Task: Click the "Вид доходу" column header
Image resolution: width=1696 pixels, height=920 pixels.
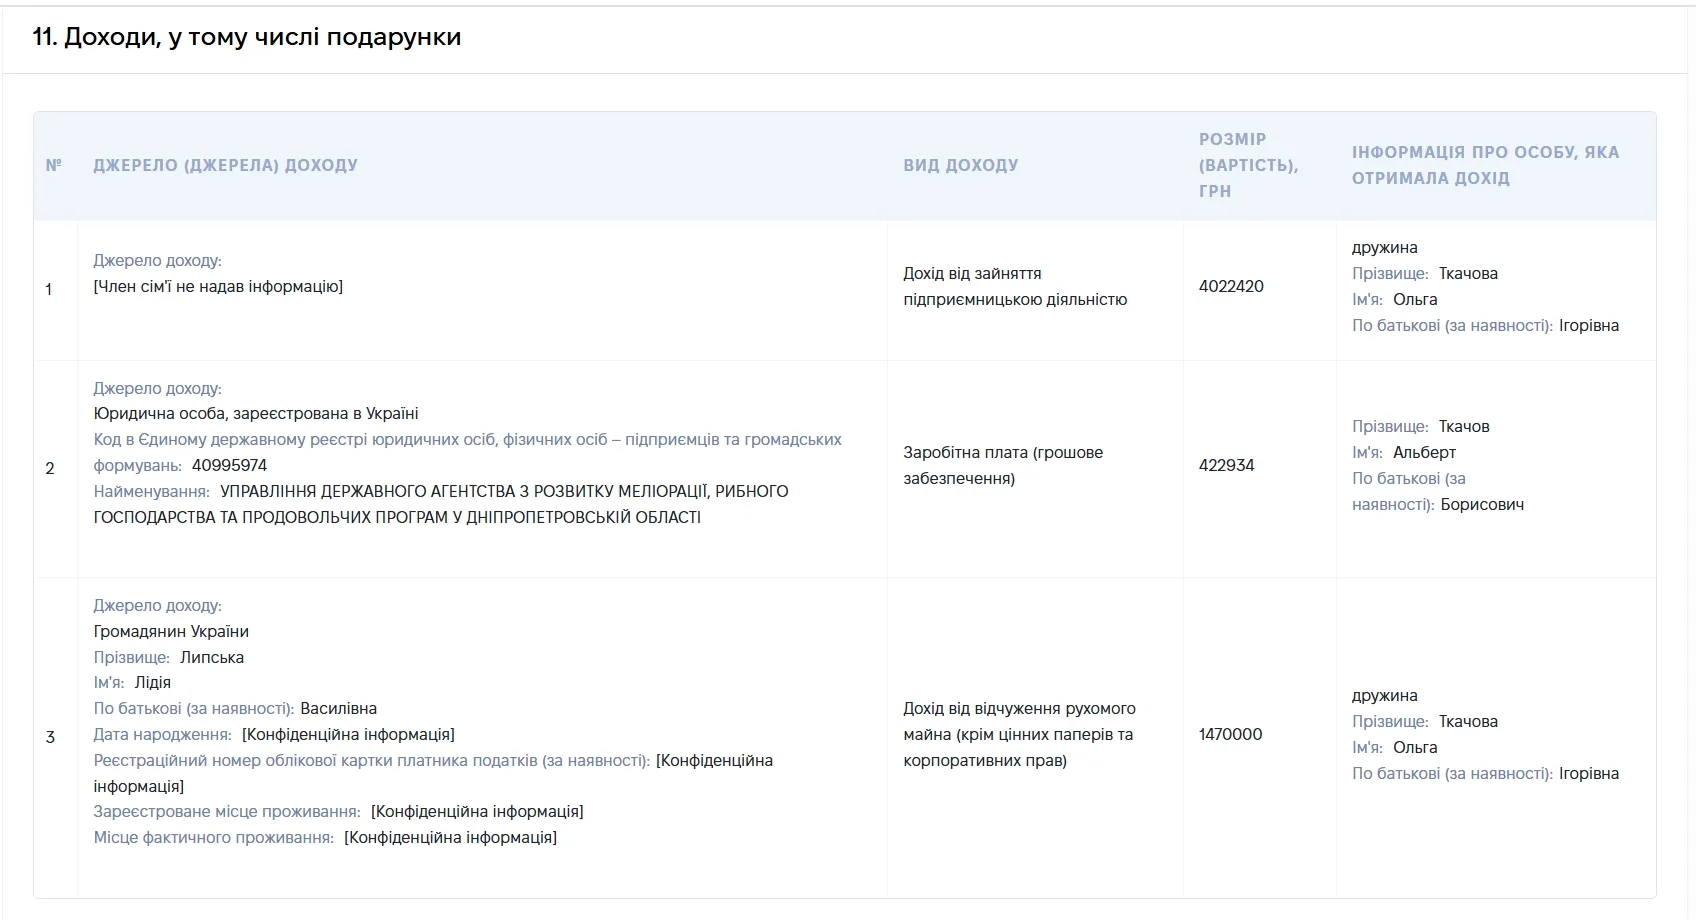Action: pyautogui.click(x=961, y=165)
